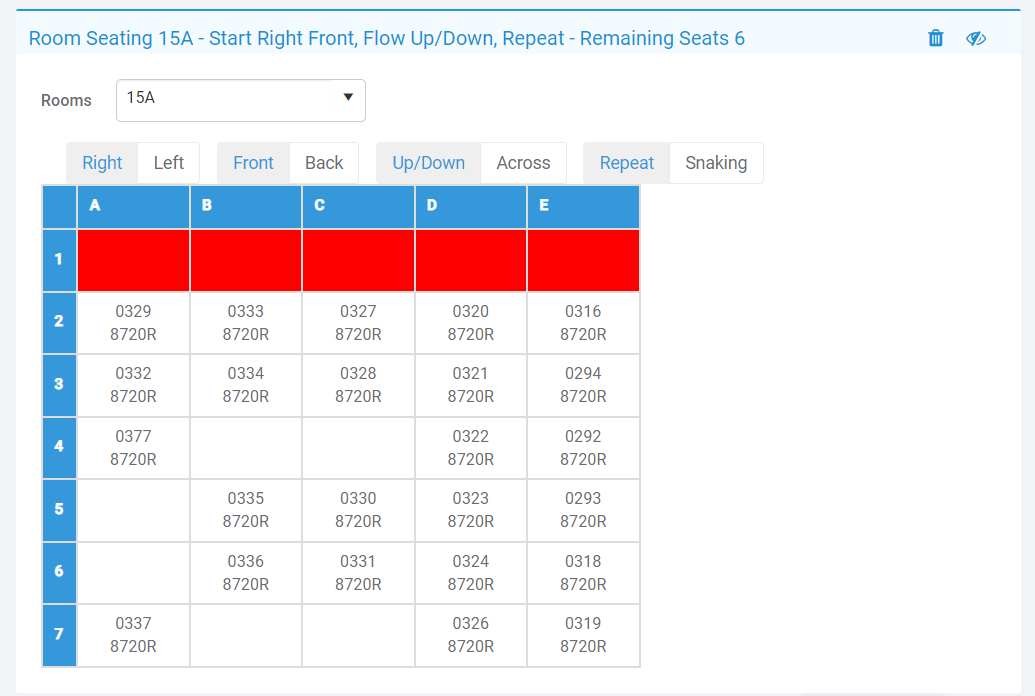
Task: Click the Room Seating 15A title
Action: (x=386, y=38)
